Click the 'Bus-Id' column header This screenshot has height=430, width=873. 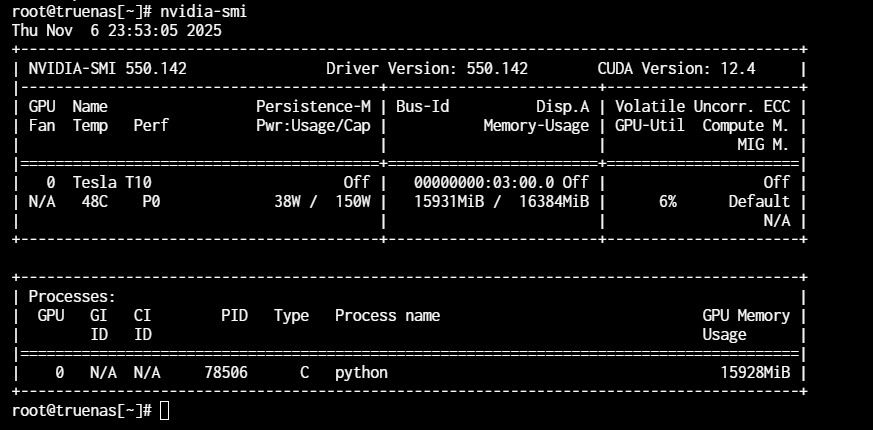423,106
